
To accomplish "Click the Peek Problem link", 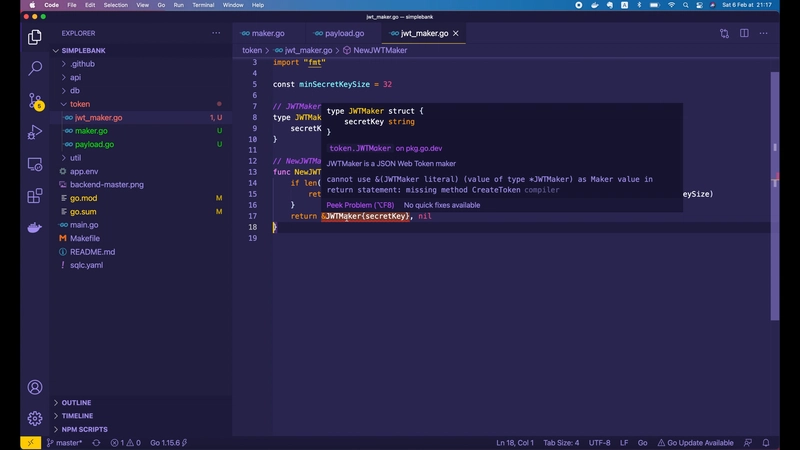I will coord(360,205).
